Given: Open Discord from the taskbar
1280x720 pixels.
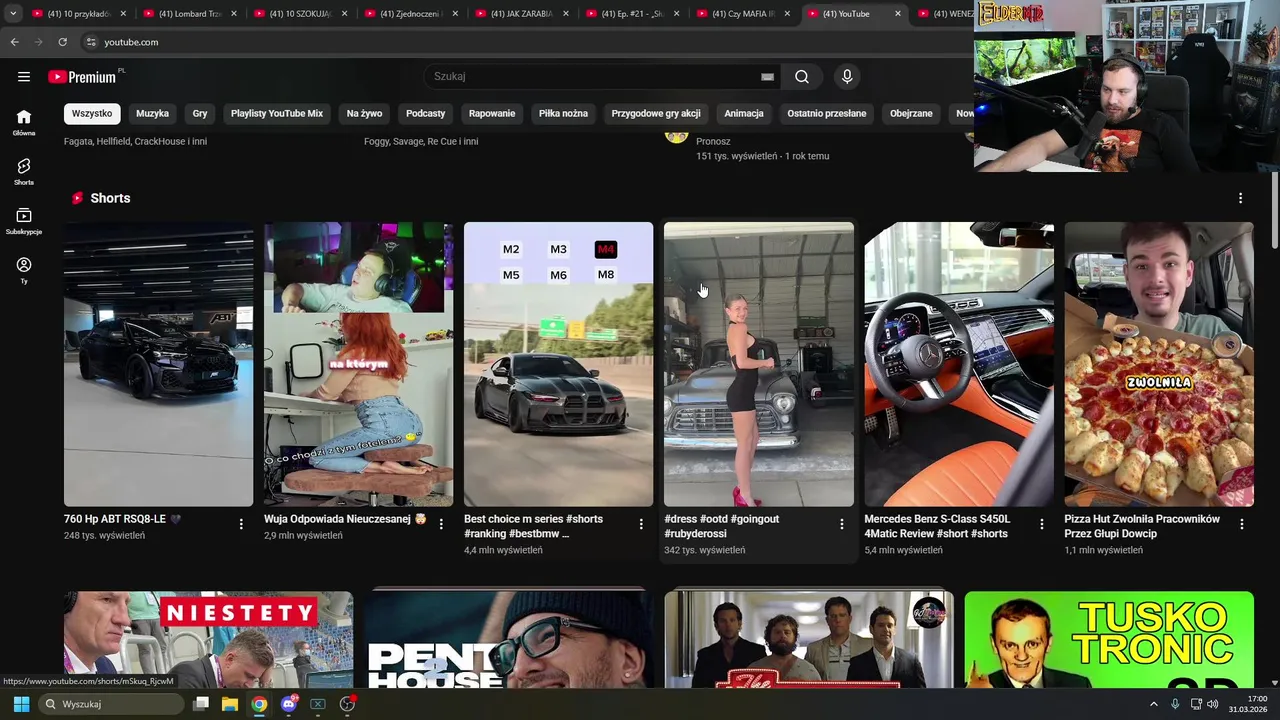Looking at the screenshot, I should 289,704.
